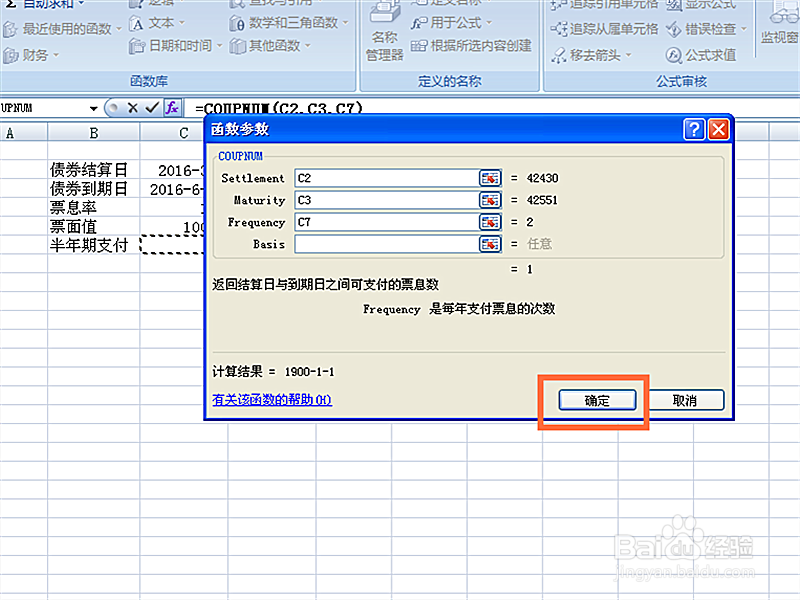Viewport: 800px width, 600px height.
Task: Click the Settlement input field
Action: [x=387, y=178]
